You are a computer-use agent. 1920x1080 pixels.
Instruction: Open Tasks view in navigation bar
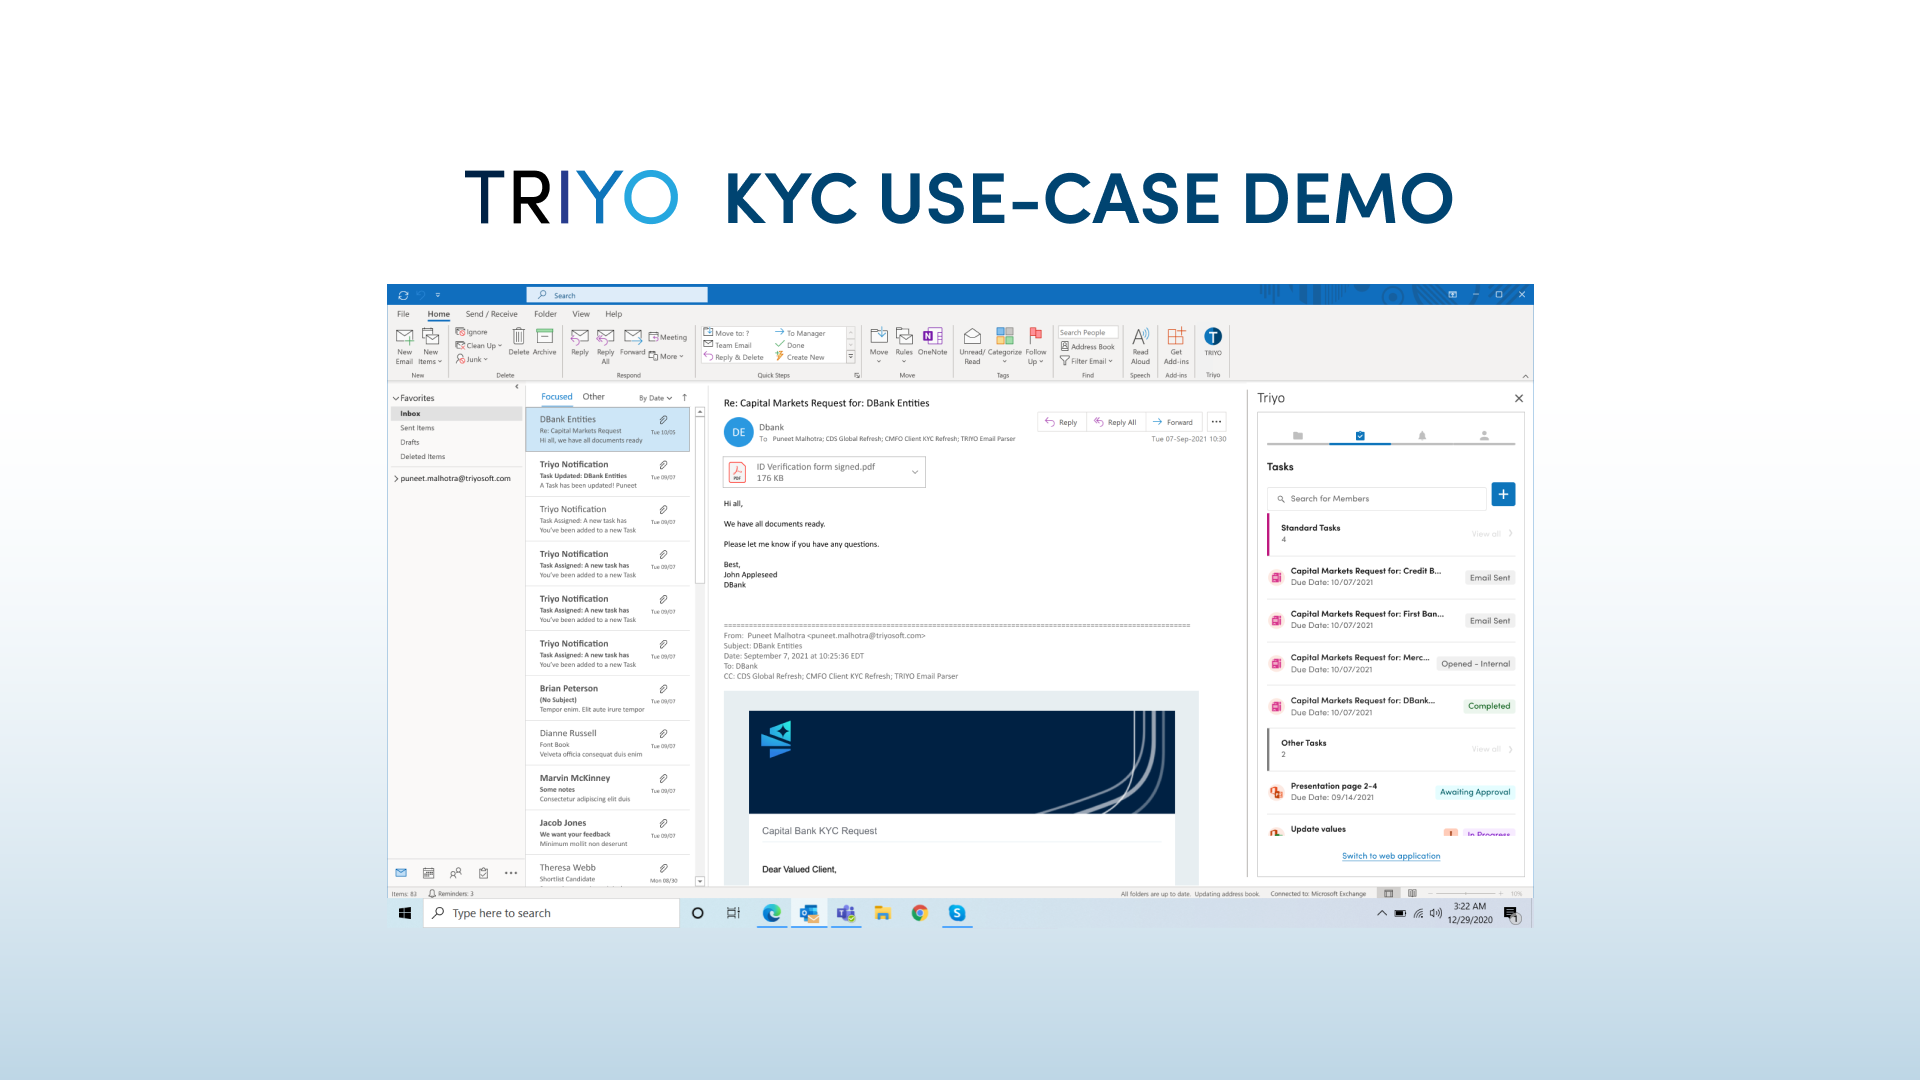click(x=483, y=873)
